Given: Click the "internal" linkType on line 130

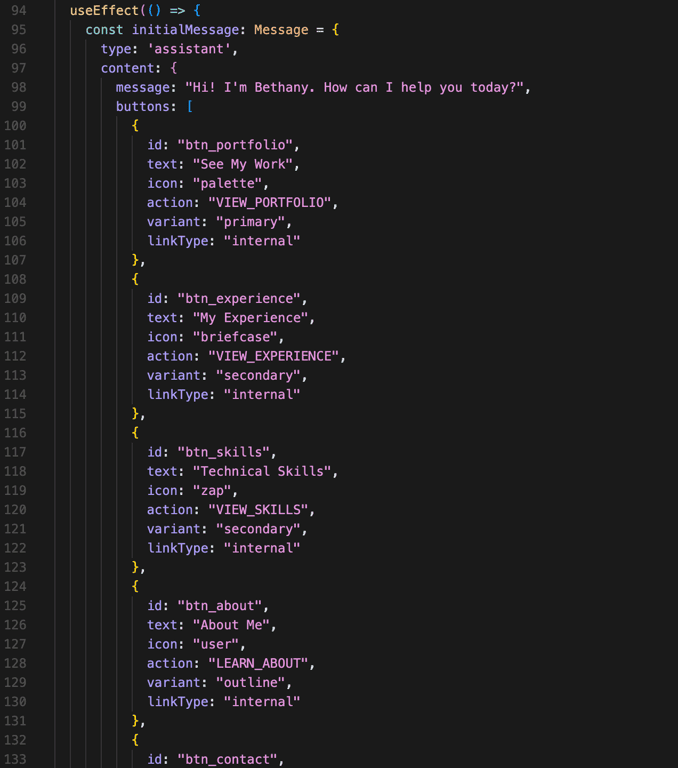Looking at the screenshot, I should coord(262,702).
